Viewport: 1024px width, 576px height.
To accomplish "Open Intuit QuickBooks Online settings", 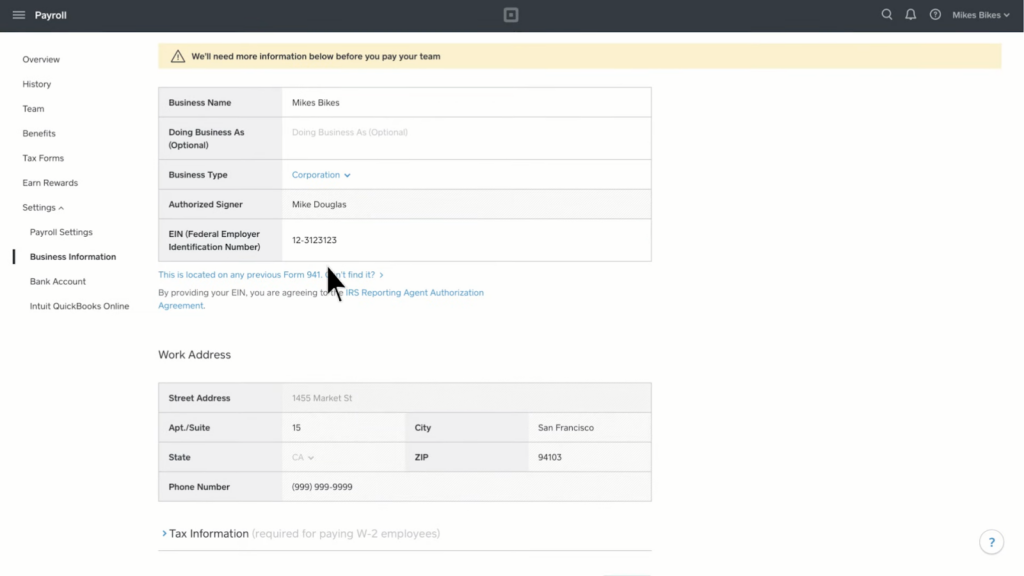I will [x=80, y=306].
